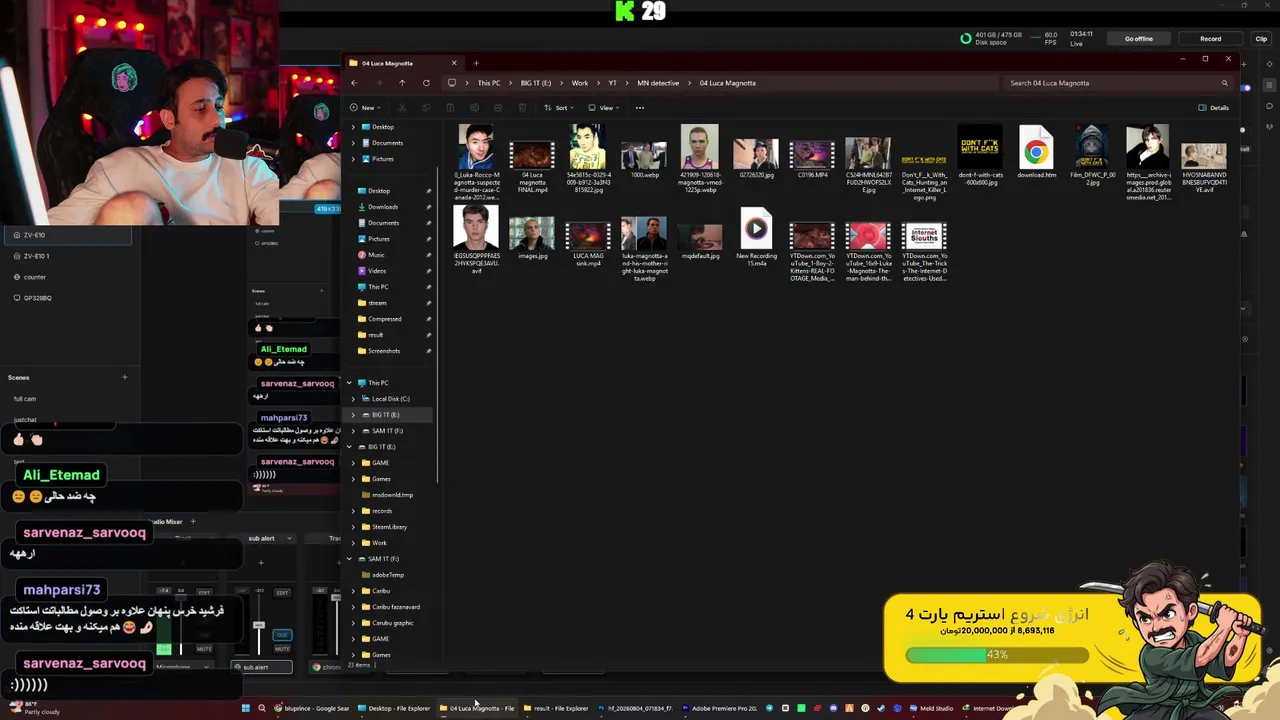1280x720 pixels.
Task: Click 'Work' in the breadcrumb path
Action: tap(580, 83)
